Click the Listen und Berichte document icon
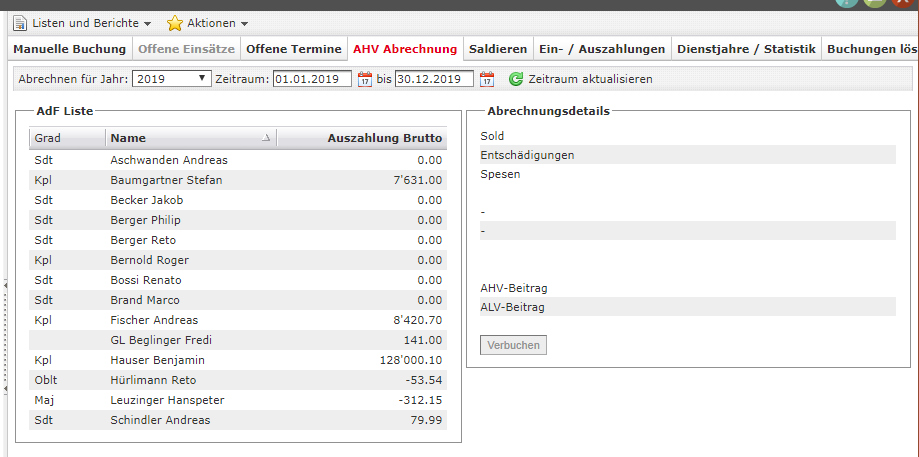This screenshot has height=457, width=919. (21, 23)
